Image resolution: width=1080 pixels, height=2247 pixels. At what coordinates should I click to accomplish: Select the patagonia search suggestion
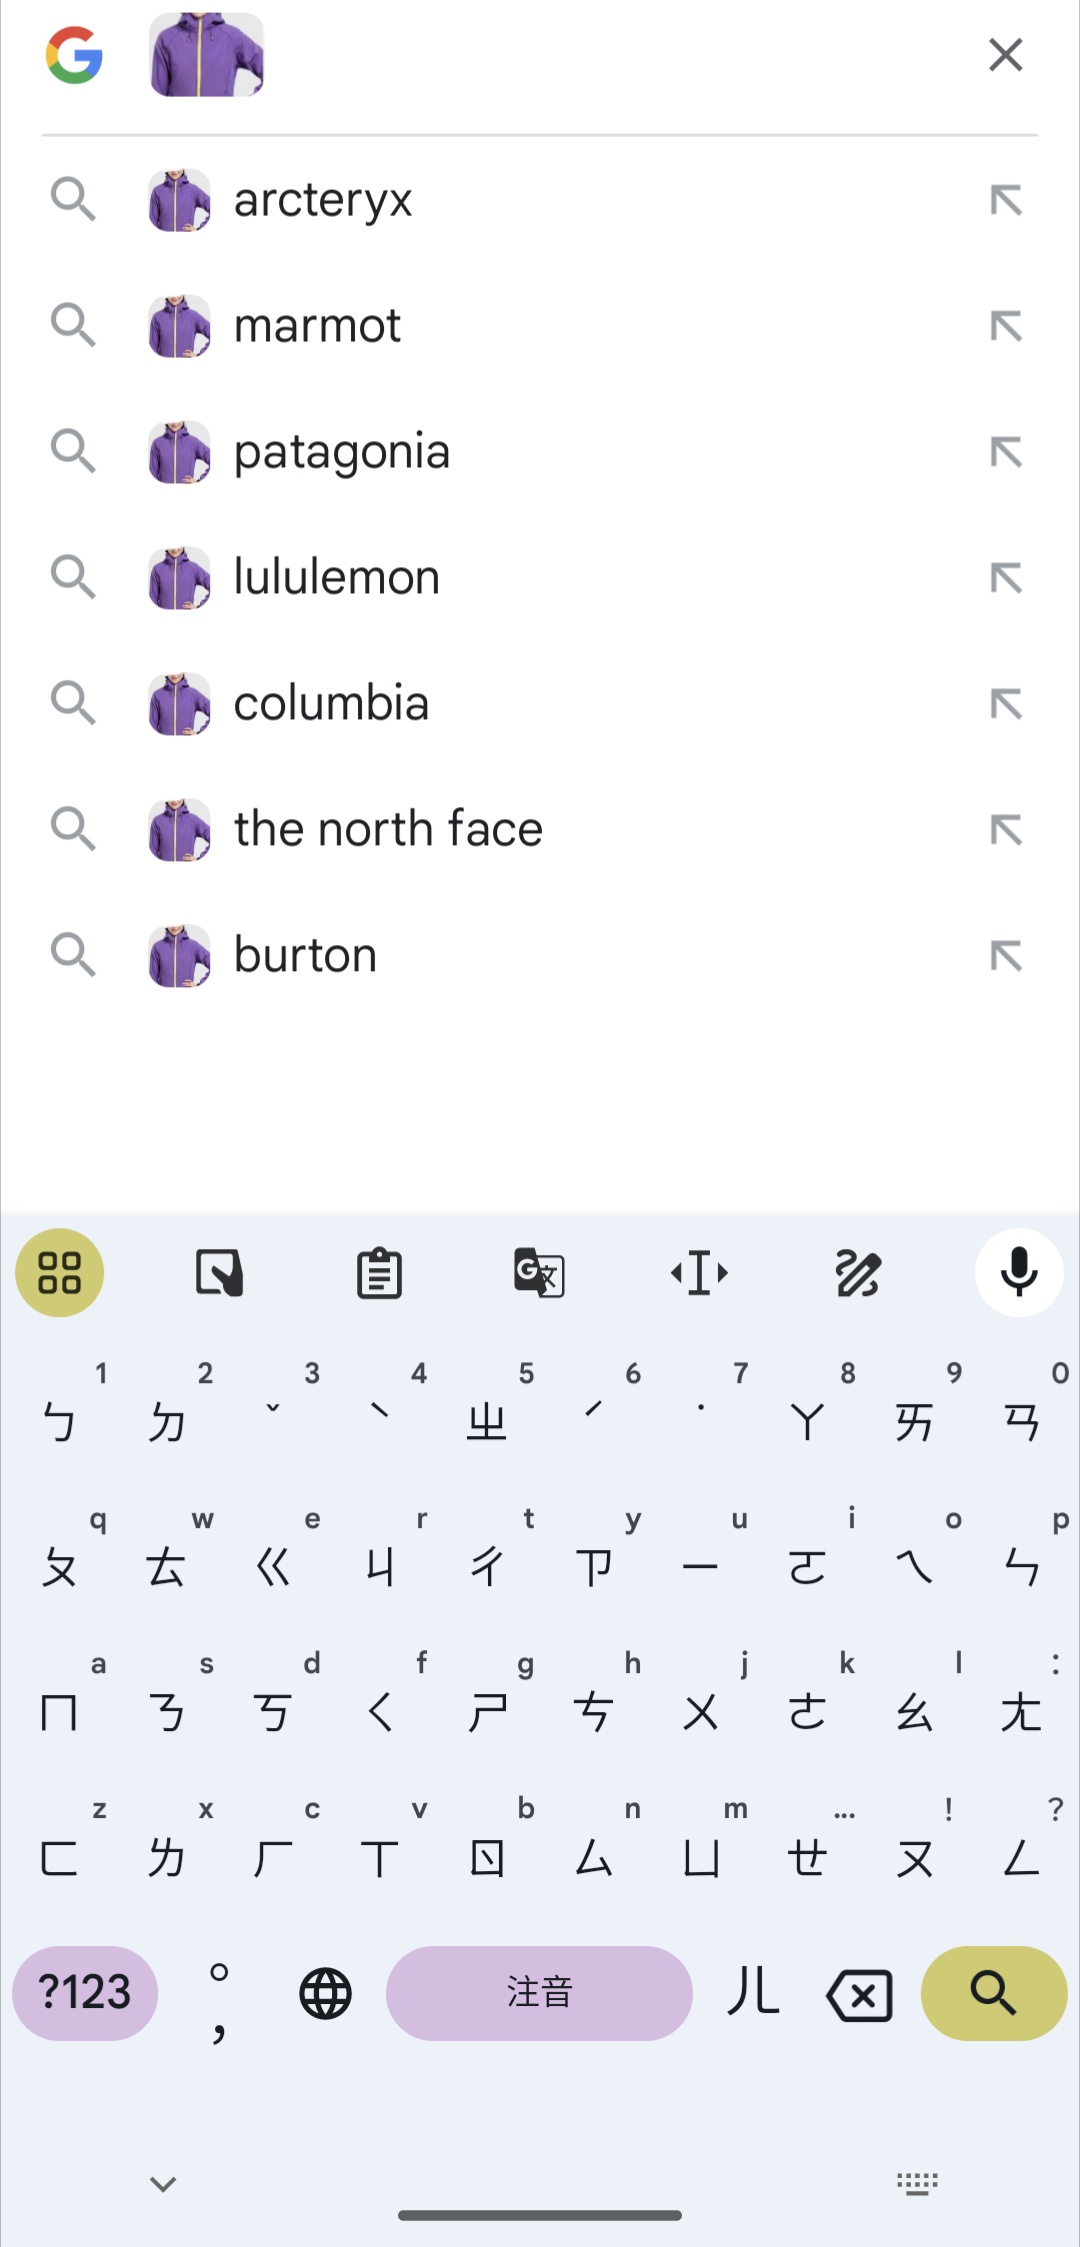(x=342, y=452)
